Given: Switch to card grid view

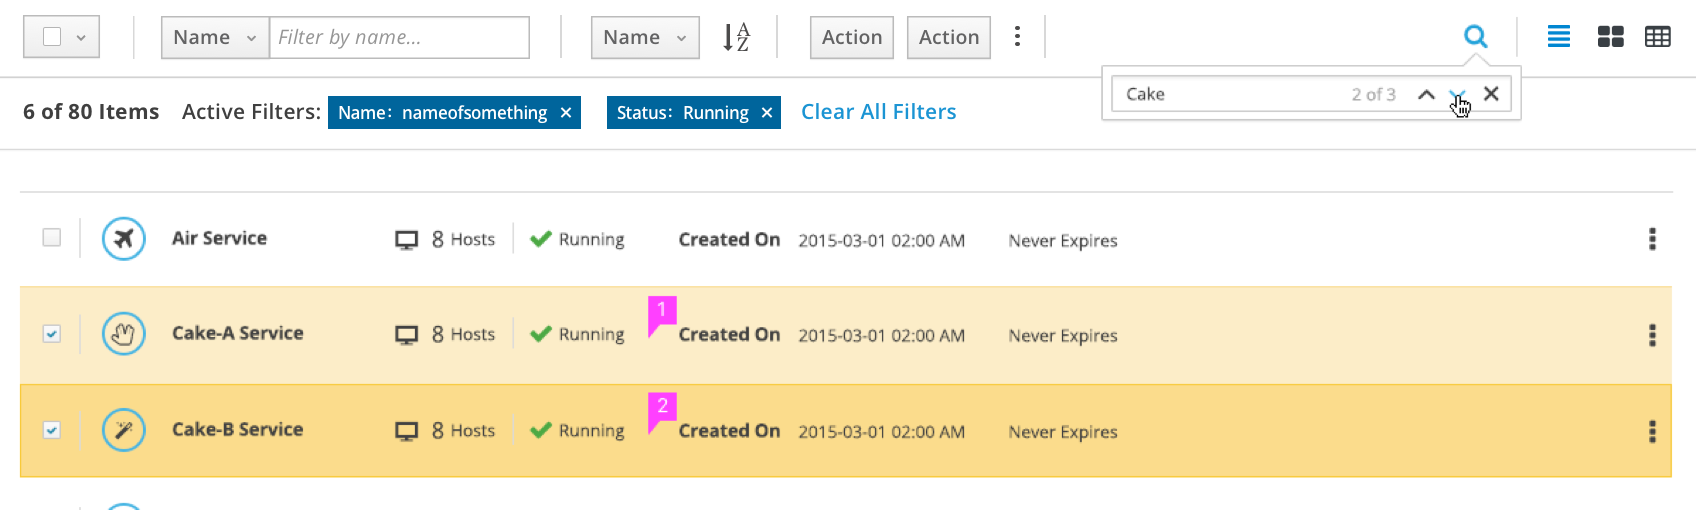Looking at the screenshot, I should tap(1610, 37).
